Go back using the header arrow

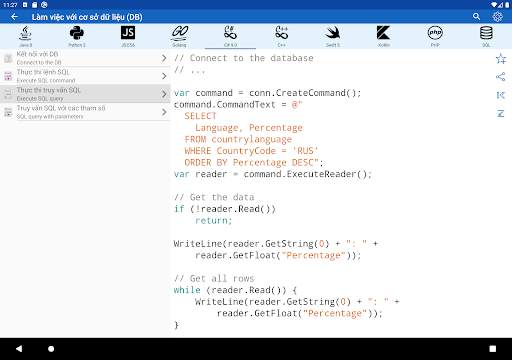(14, 17)
